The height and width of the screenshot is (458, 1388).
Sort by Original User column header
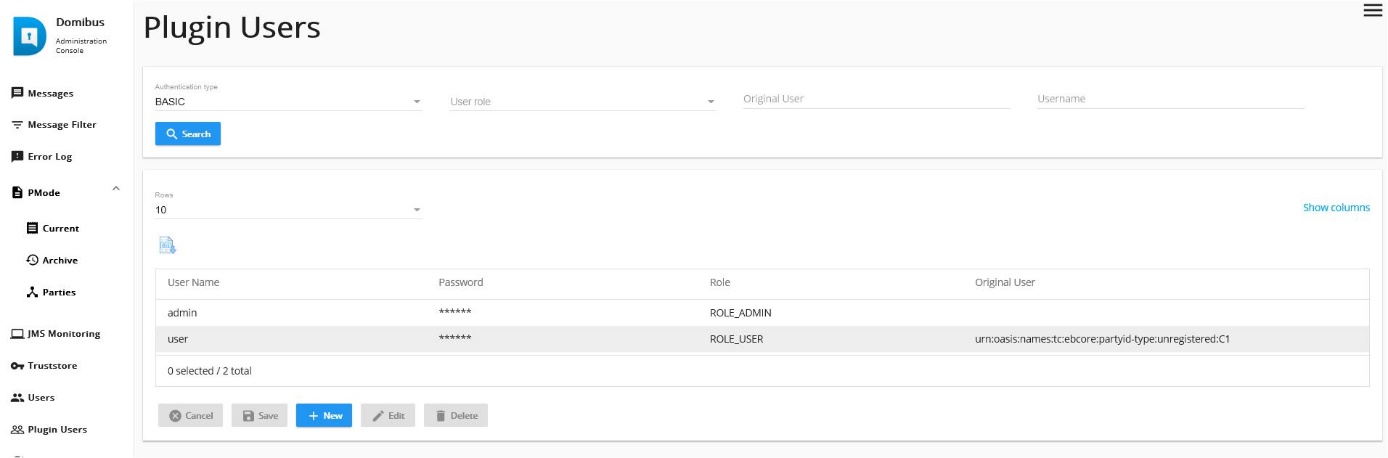1005,282
